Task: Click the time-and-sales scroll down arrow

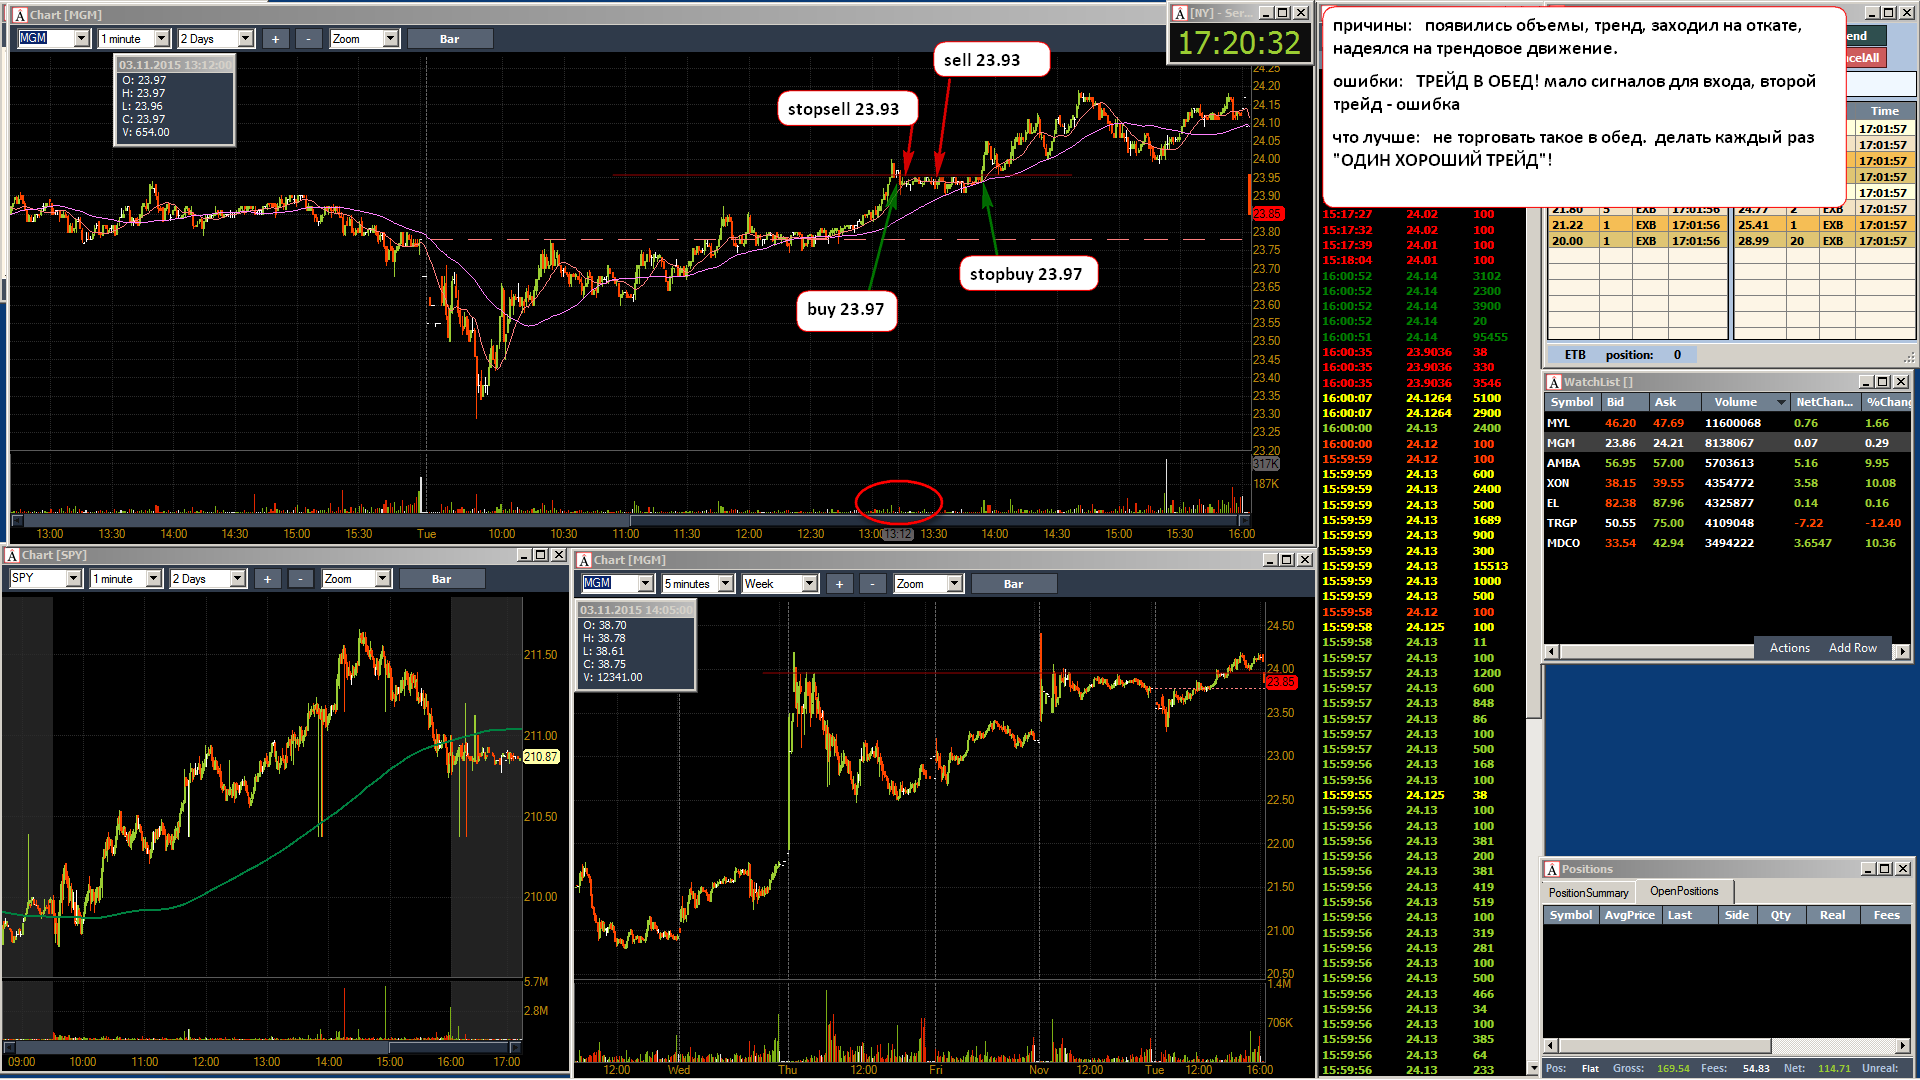Action: 1534,1068
